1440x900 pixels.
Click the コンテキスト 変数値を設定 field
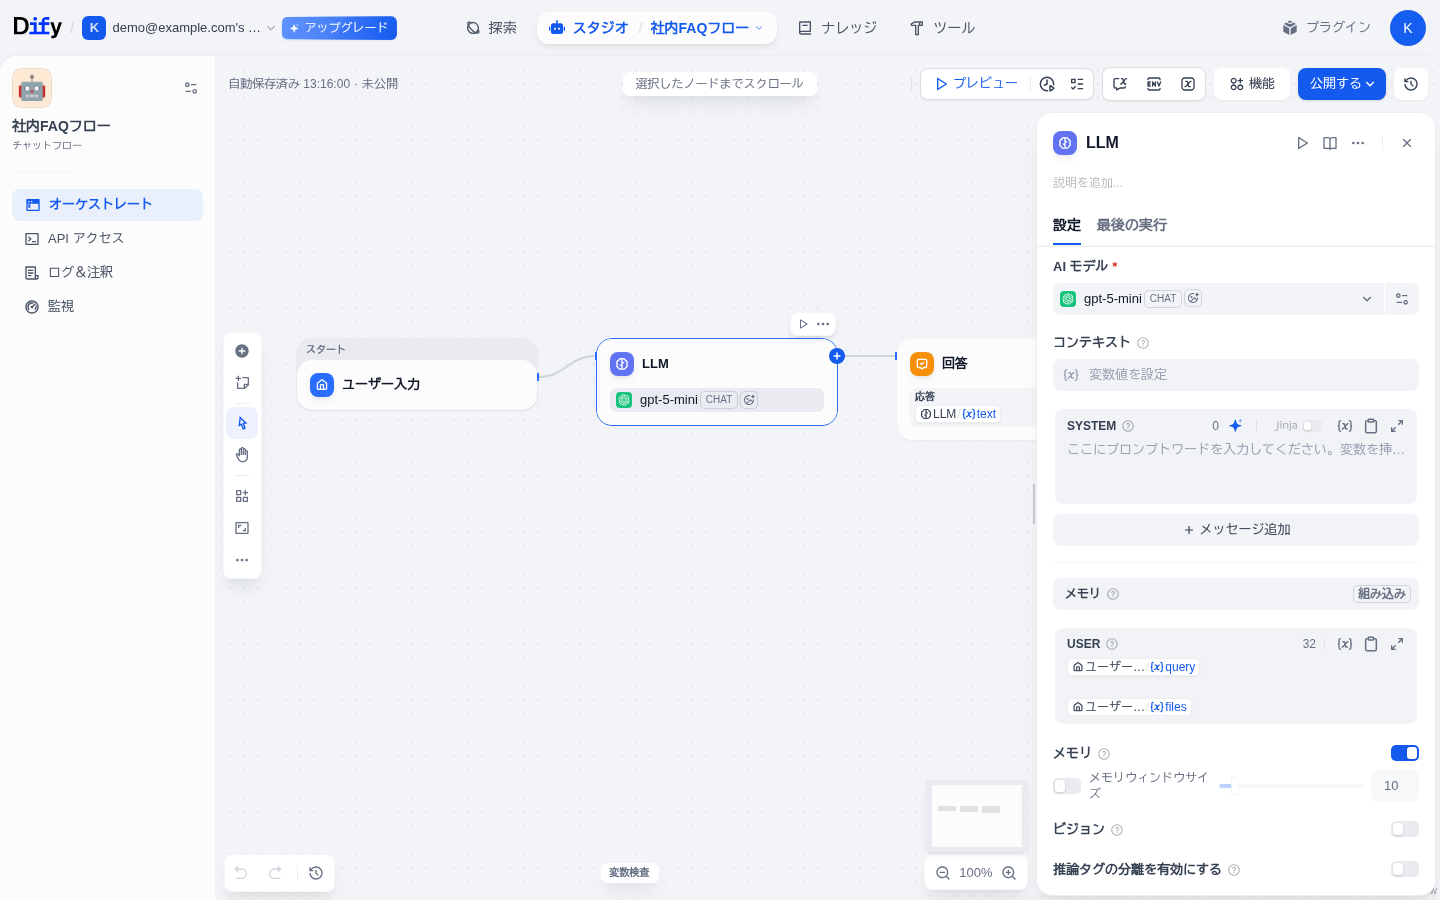(1236, 375)
